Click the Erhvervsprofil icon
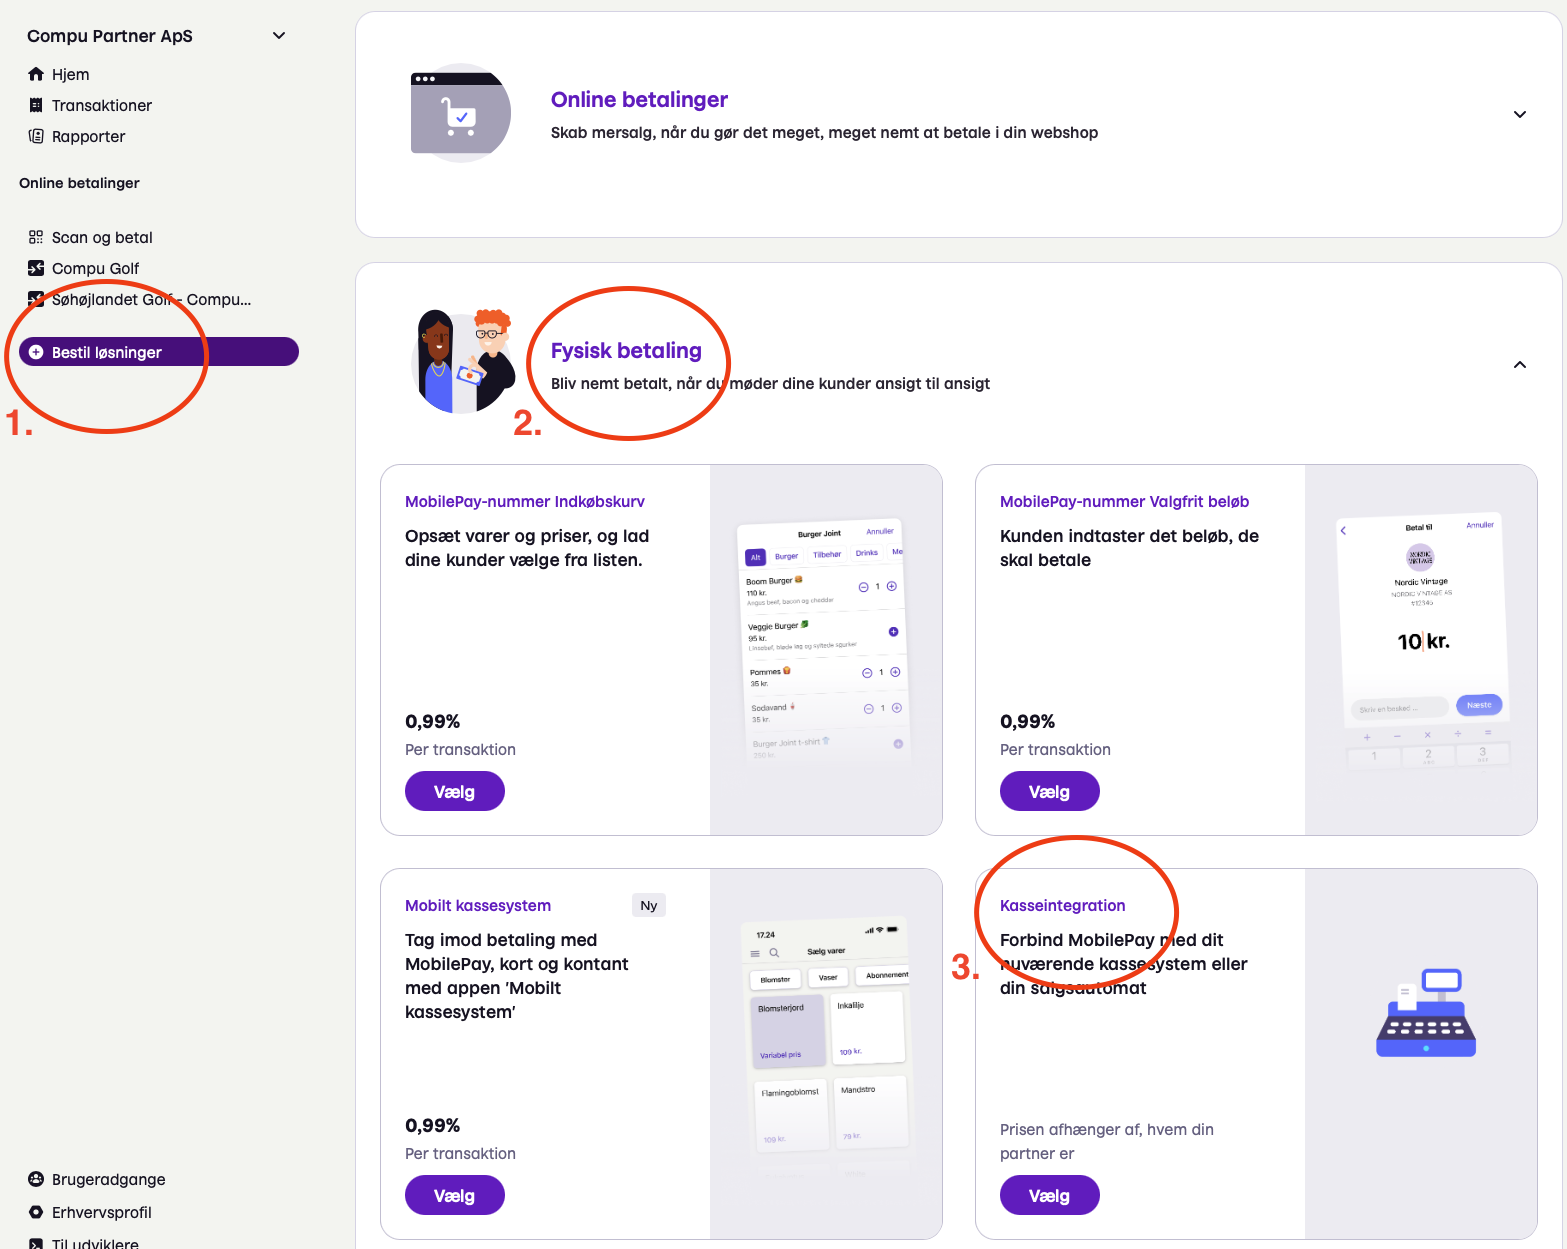The width and height of the screenshot is (1567, 1249). (x=36, y=1212)
